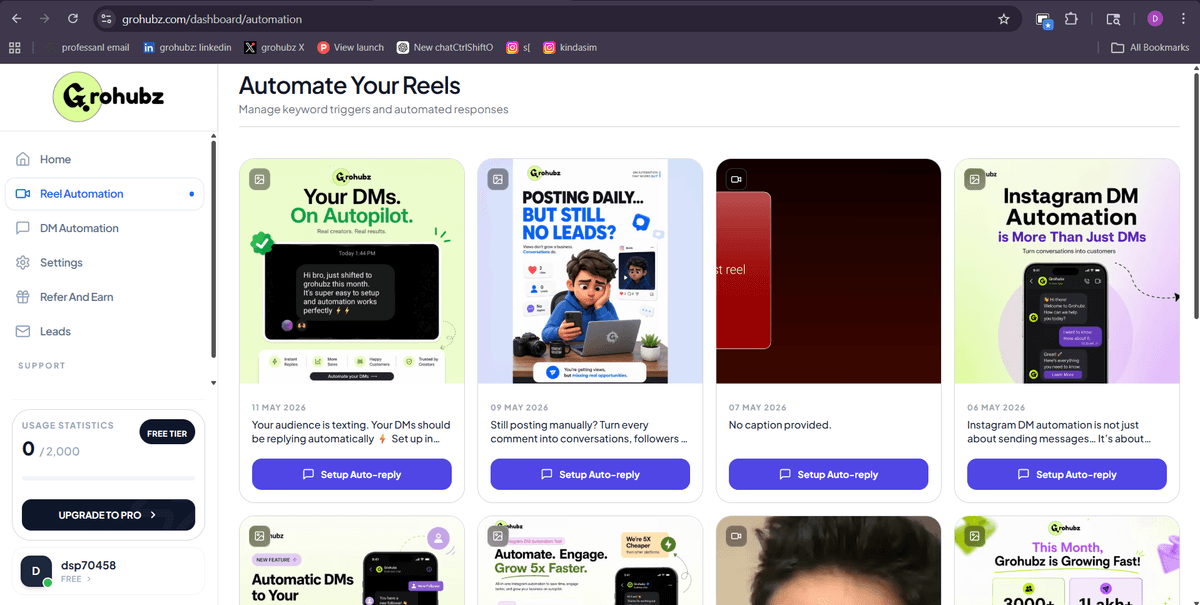Open the grohubz: linkedin bookmark
This screenshot has height=605, width=1200.
tap(187, 47)
